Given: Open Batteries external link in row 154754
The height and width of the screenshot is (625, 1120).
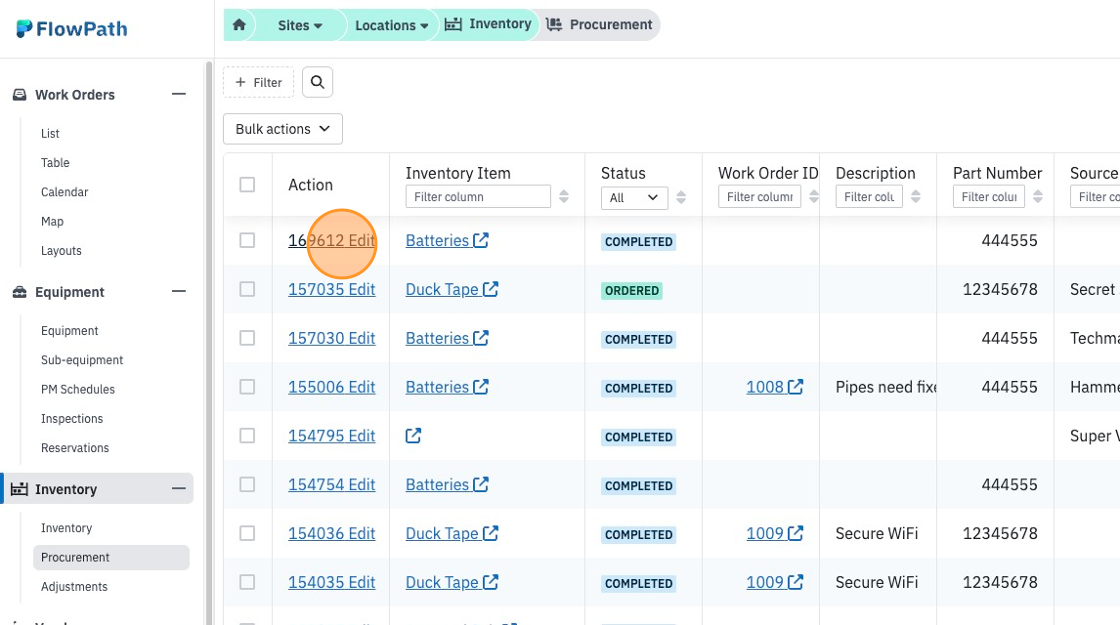Looking at the screenshot, I should click(x=481, y=484).
